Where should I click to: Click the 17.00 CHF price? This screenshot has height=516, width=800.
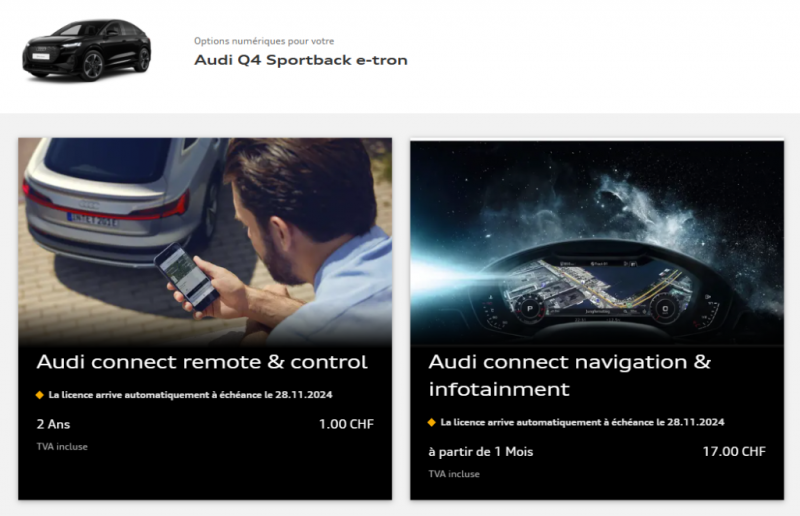tap(734, 452)
